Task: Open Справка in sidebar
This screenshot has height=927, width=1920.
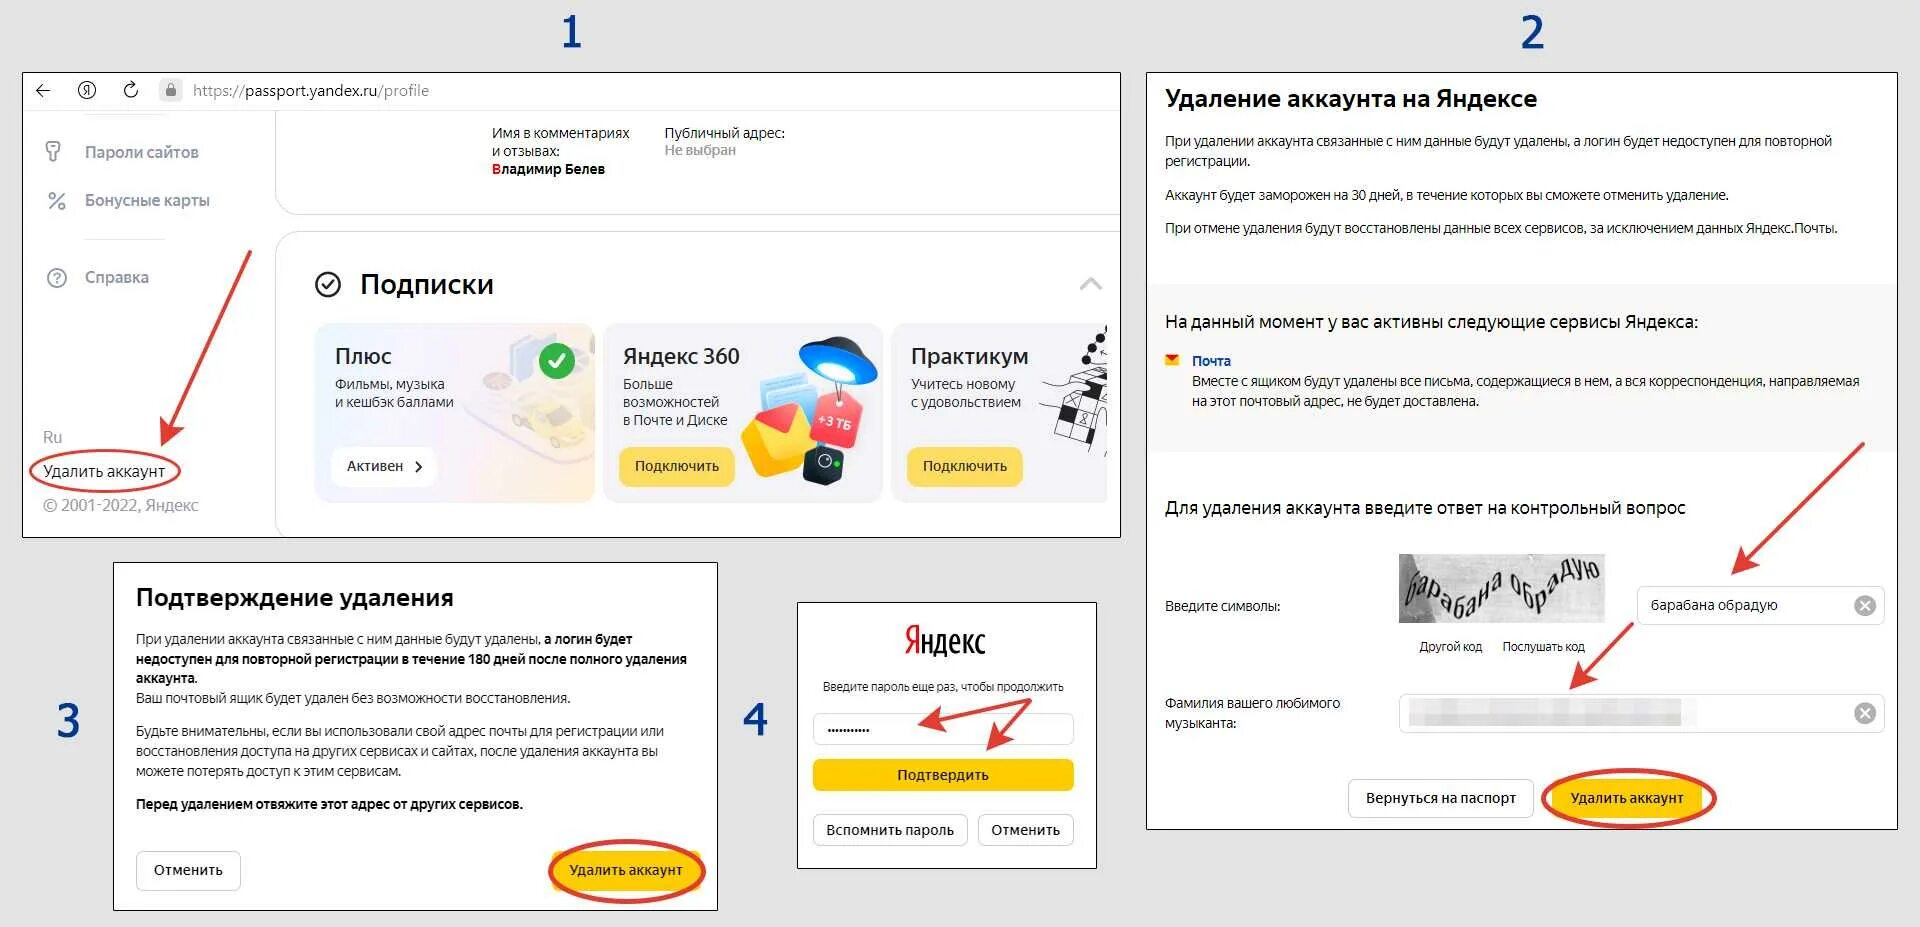Action: [x=116, y=277]
